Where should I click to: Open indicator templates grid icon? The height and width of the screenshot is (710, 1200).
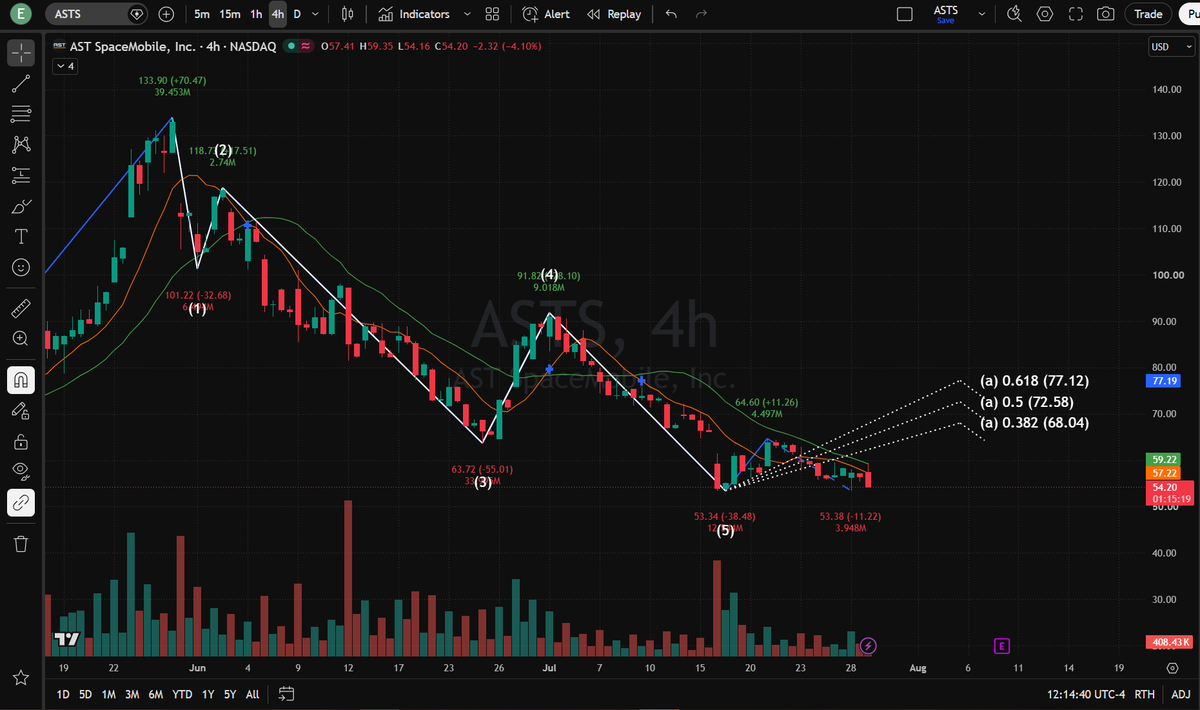point(492,14)
